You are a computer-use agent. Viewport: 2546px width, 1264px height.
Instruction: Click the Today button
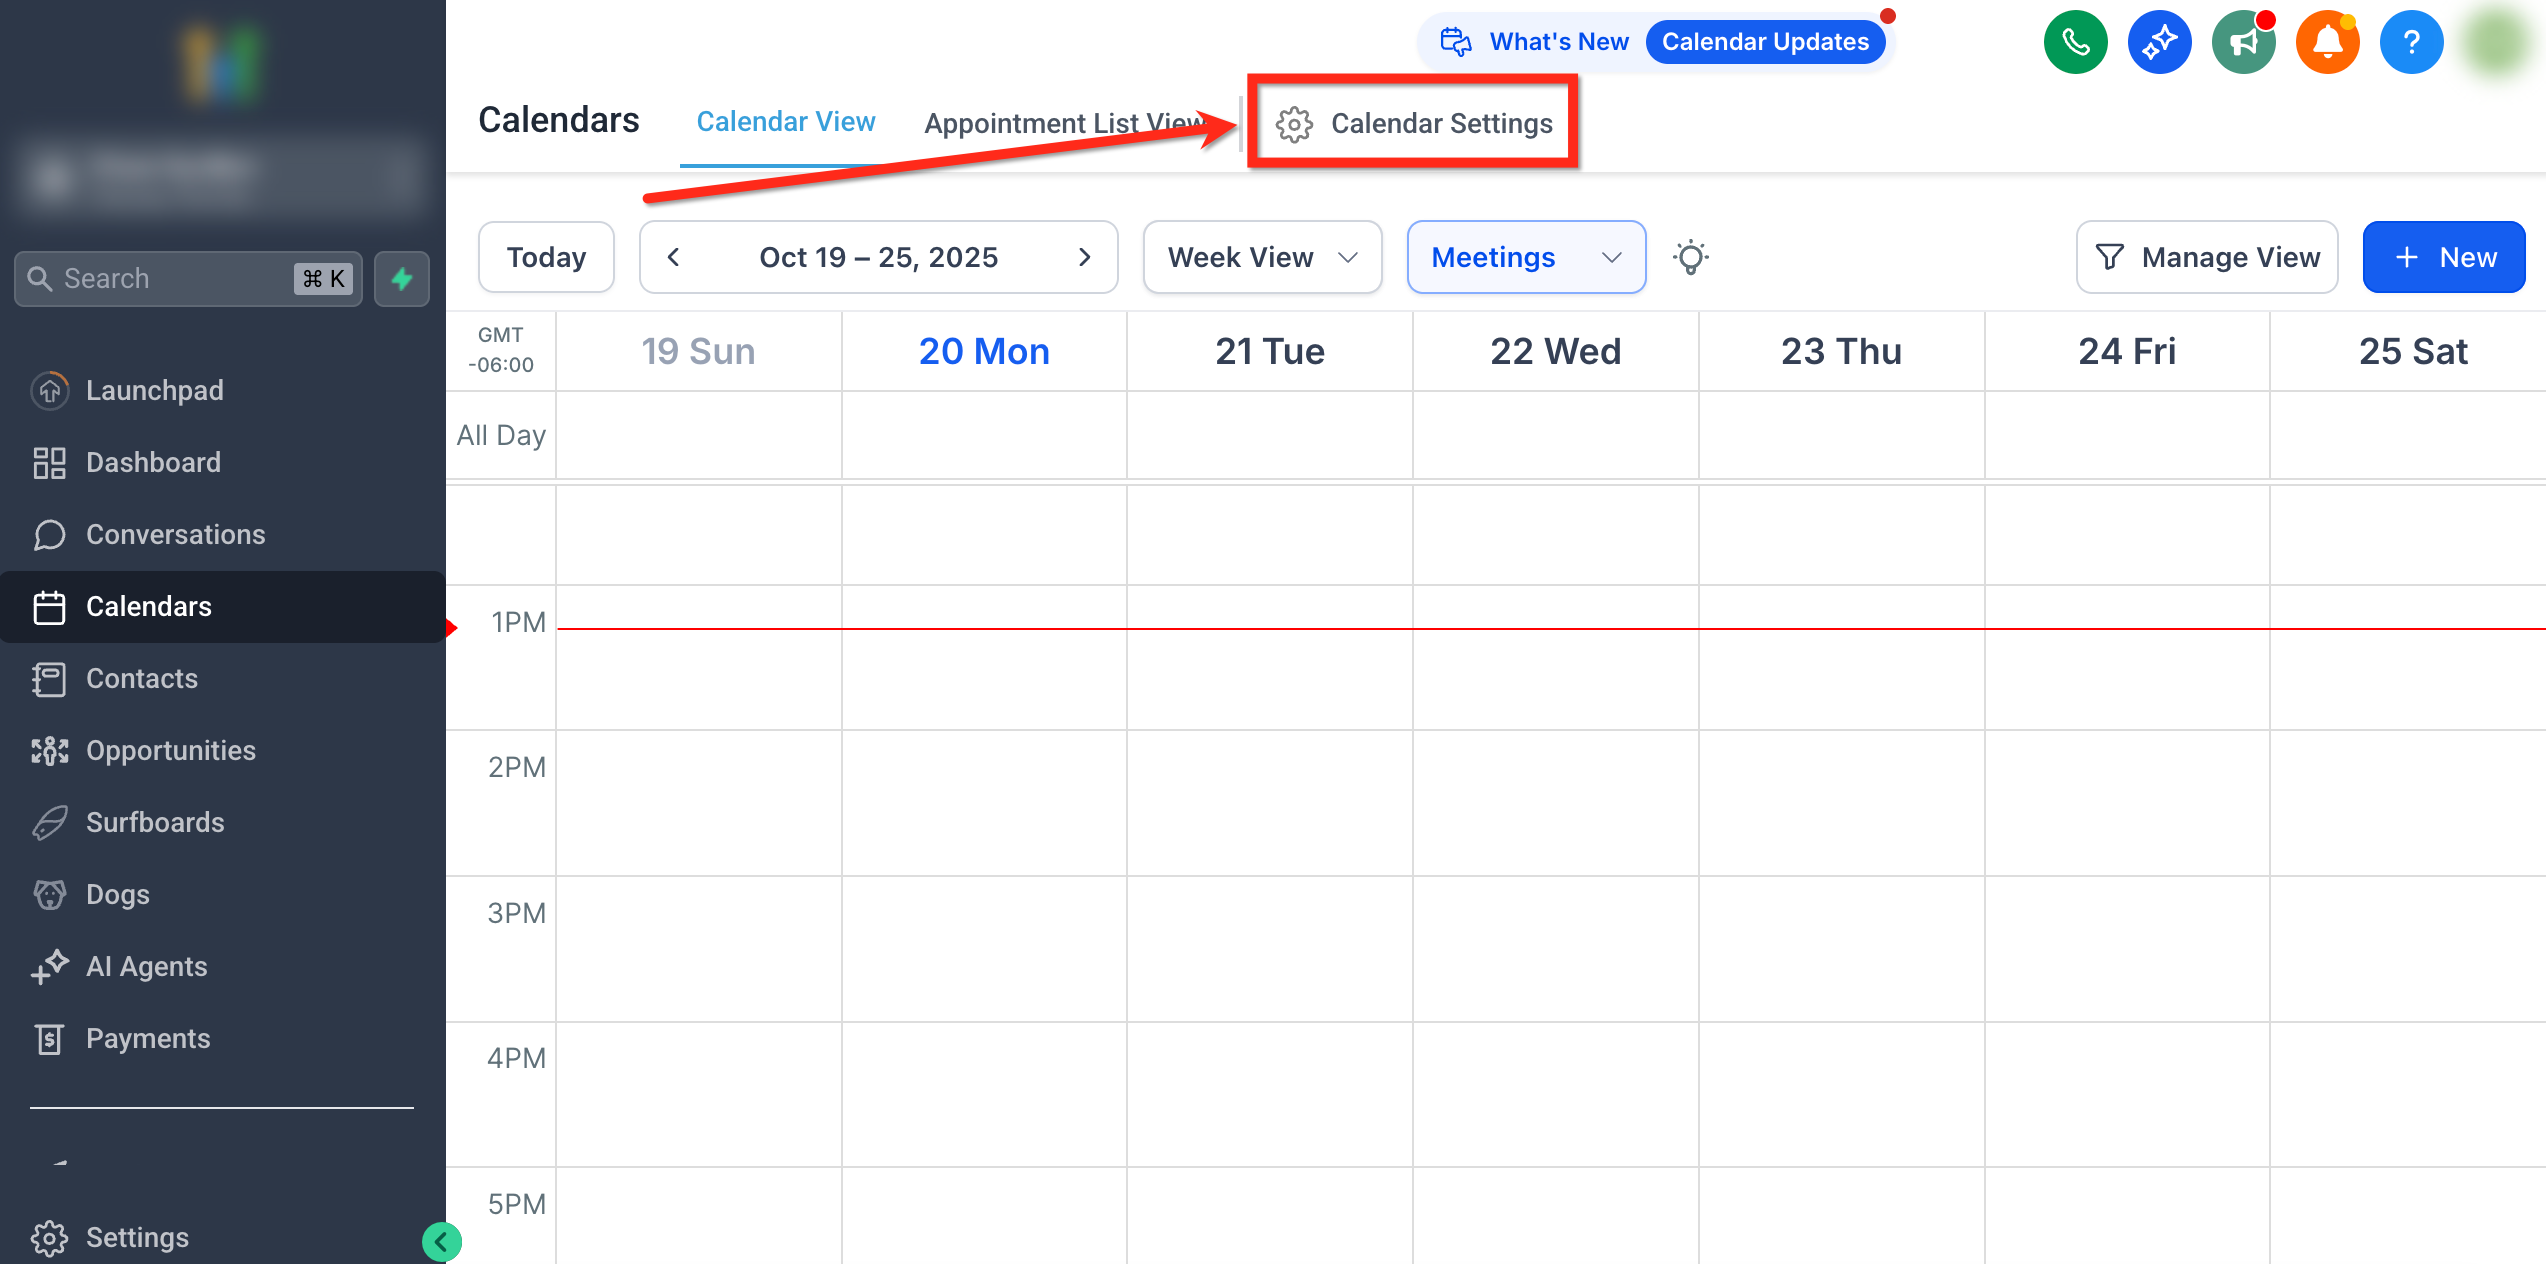click(x=546, y=258)
